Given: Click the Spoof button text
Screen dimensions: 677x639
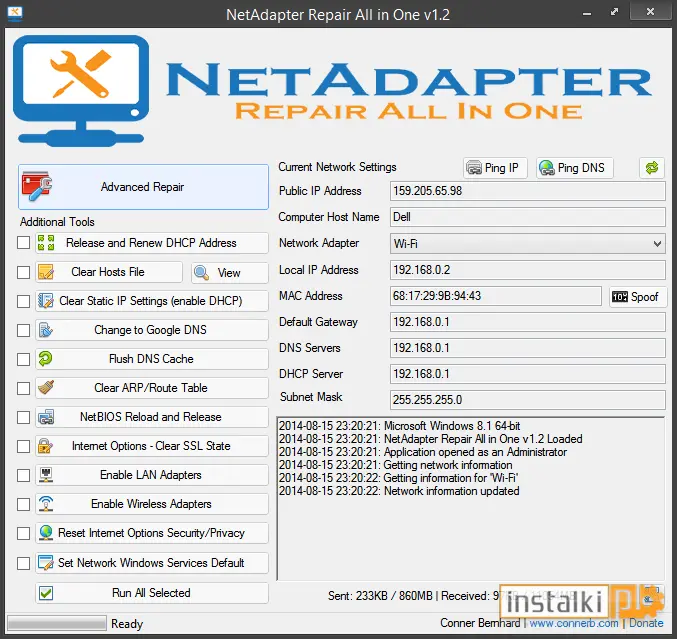Looking at the screenshot, I should click(645, 297).
